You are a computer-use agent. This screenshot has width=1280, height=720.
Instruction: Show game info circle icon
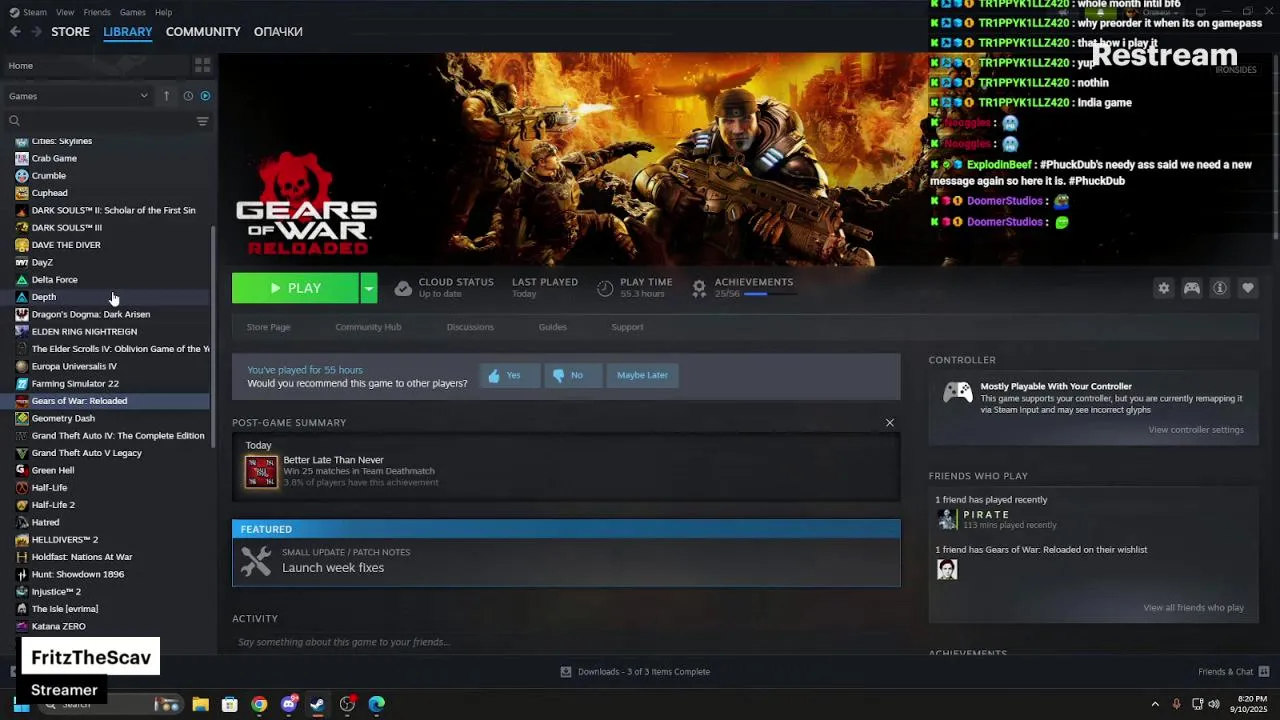coord(1220,288)
